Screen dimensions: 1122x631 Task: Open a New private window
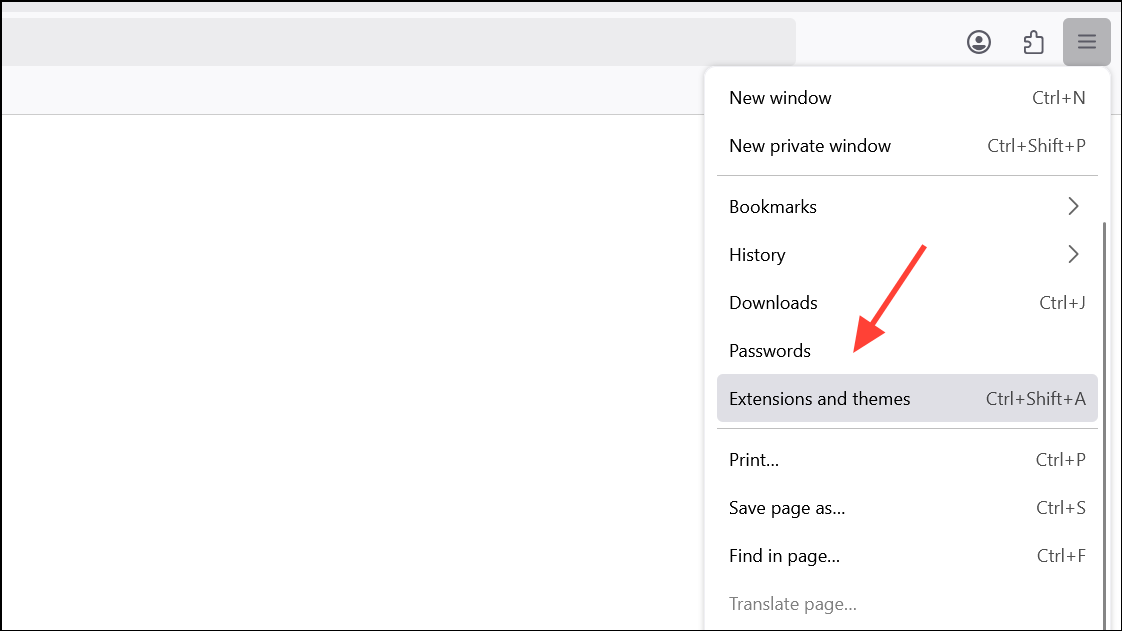pos(809,146)
